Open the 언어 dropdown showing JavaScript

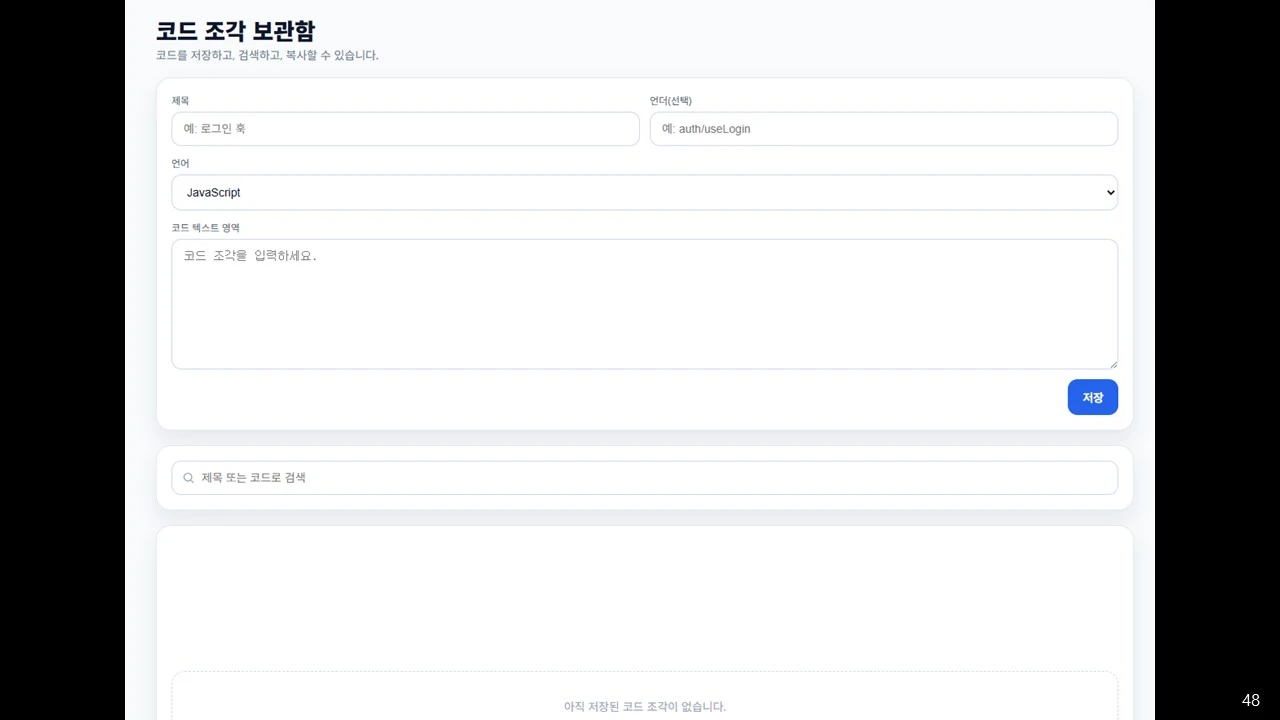tap(645, 192)
